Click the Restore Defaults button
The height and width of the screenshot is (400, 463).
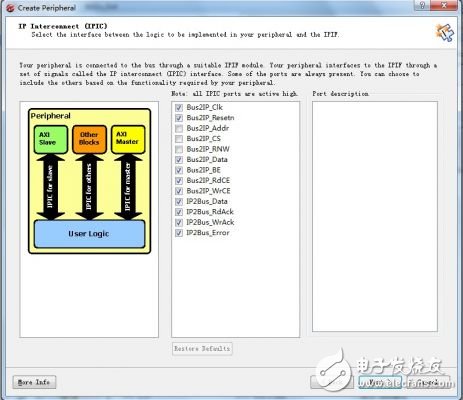(x=202, y=349)
